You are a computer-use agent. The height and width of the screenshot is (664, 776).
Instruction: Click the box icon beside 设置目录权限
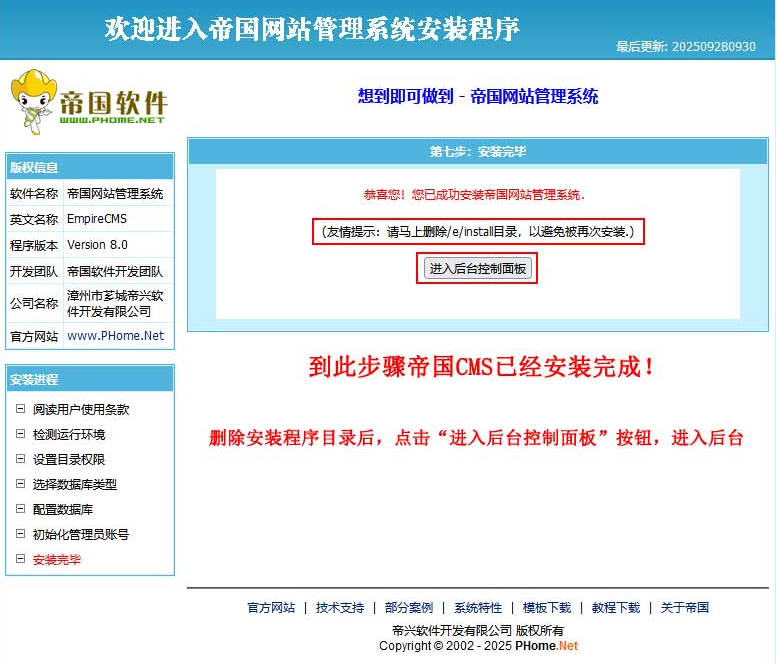(20, 459)
